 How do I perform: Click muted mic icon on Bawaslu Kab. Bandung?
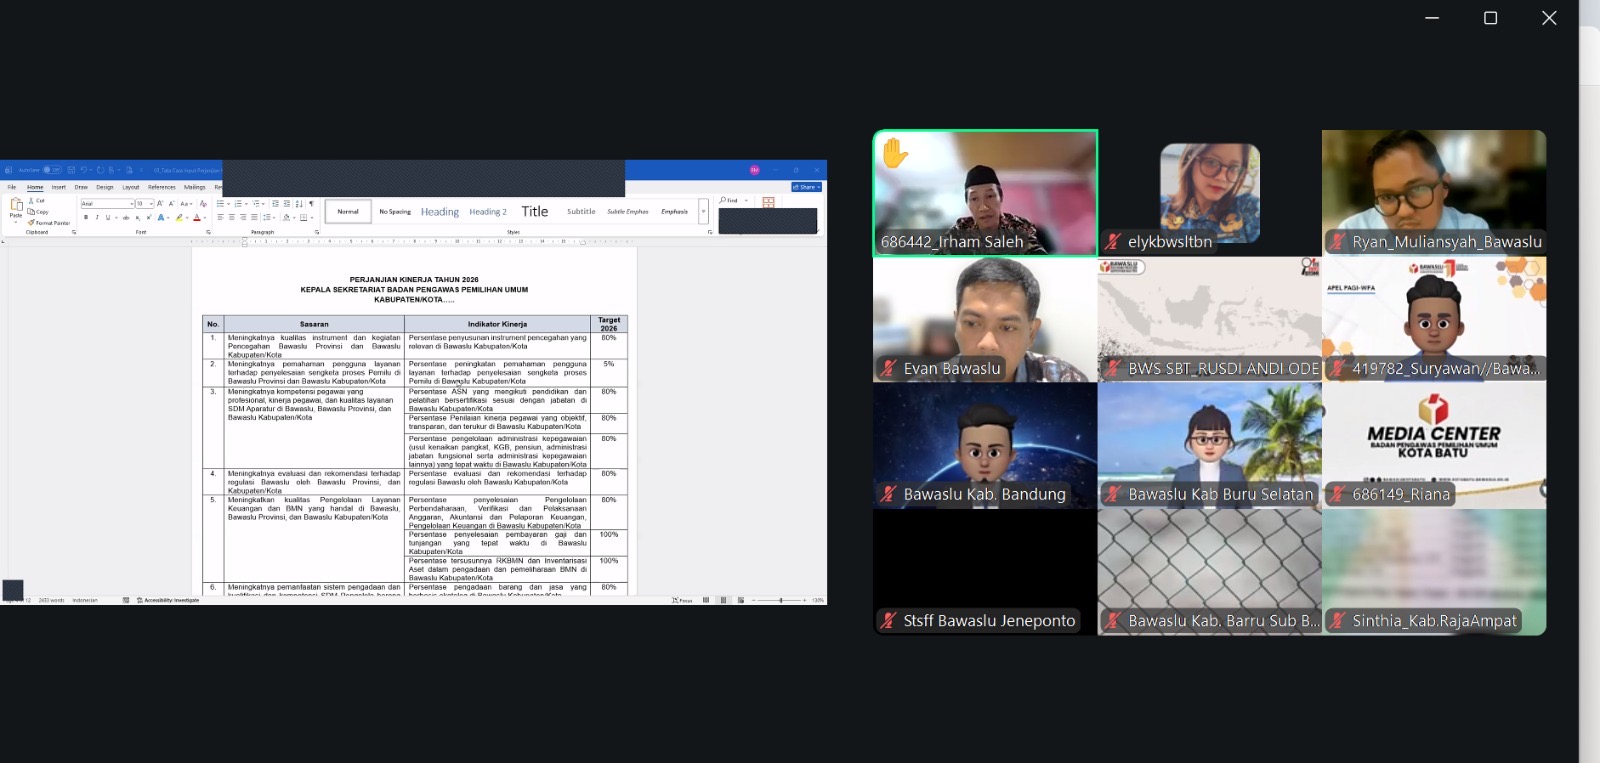888,495
